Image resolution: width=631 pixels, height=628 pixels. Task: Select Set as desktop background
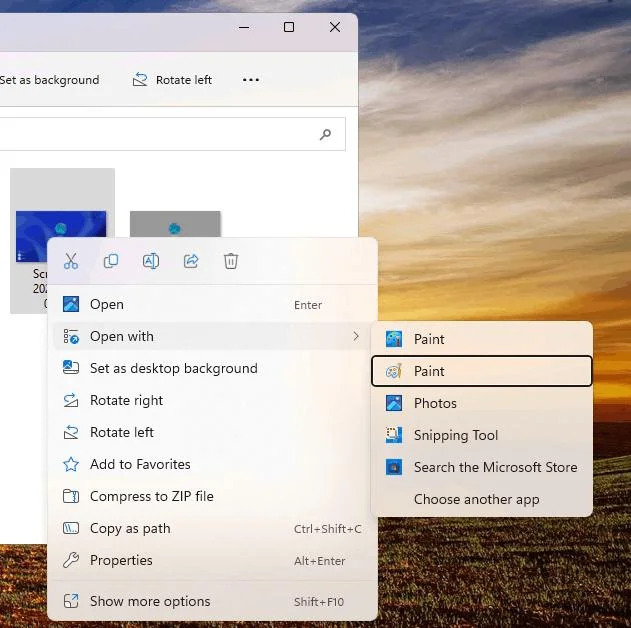173,368
